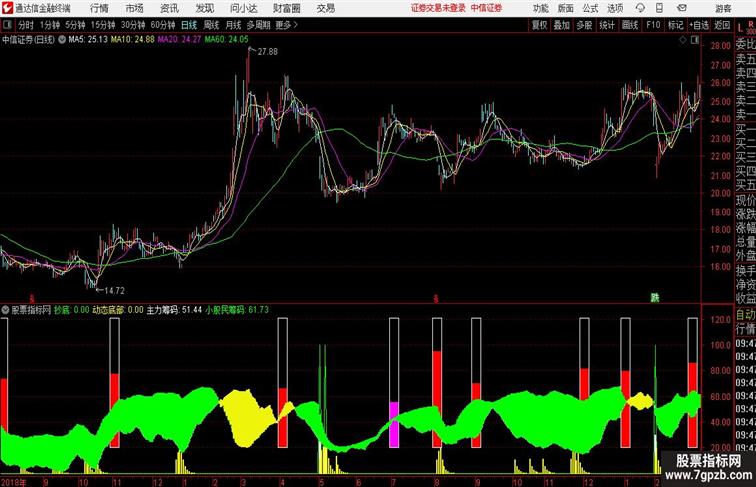
Task: Click the 14.72 low price label
Action: click(114, 291)
